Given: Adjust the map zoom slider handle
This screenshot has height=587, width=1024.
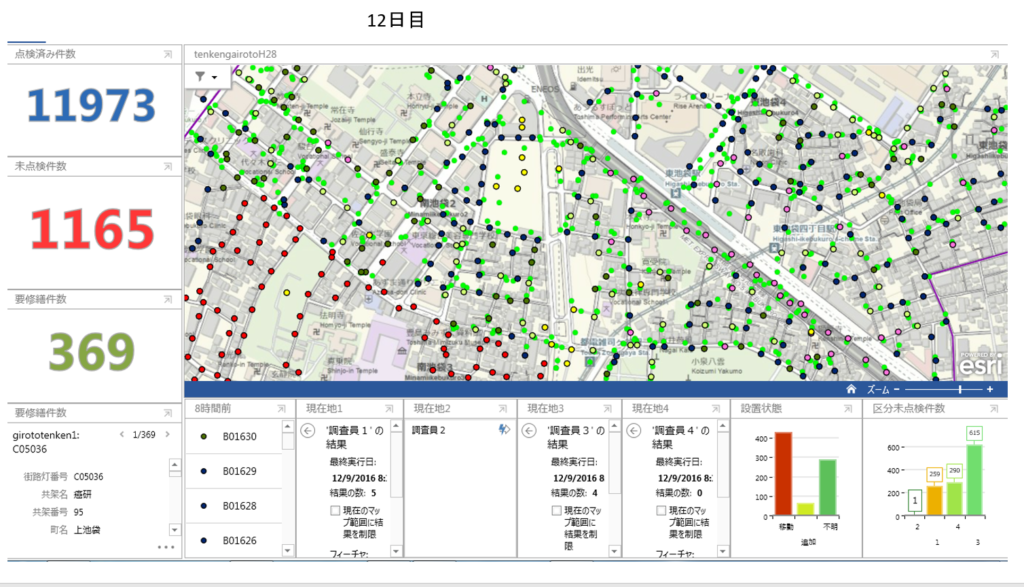Looking at the screenshot, I should 960,390.
